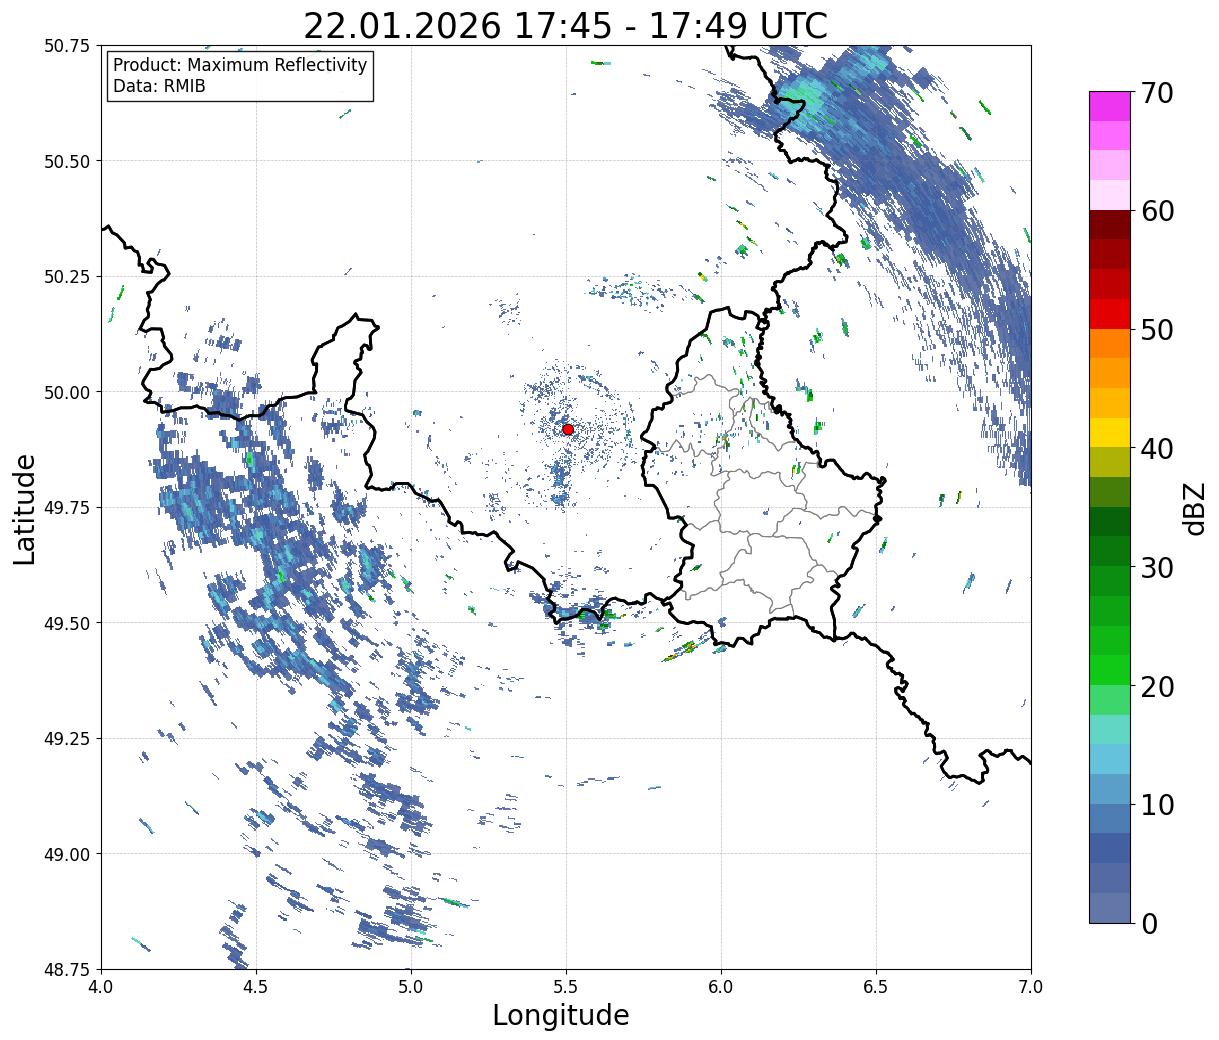Click the magenta top colorbar segment
Viewport: 1219px width, 1040px height.
click(1110, 106)
